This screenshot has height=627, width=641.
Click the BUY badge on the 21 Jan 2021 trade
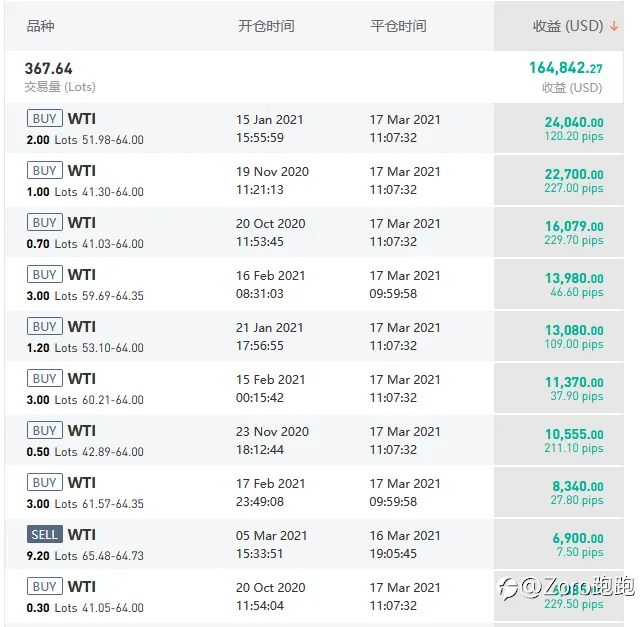pyautogui.click(x=44, y=327)
